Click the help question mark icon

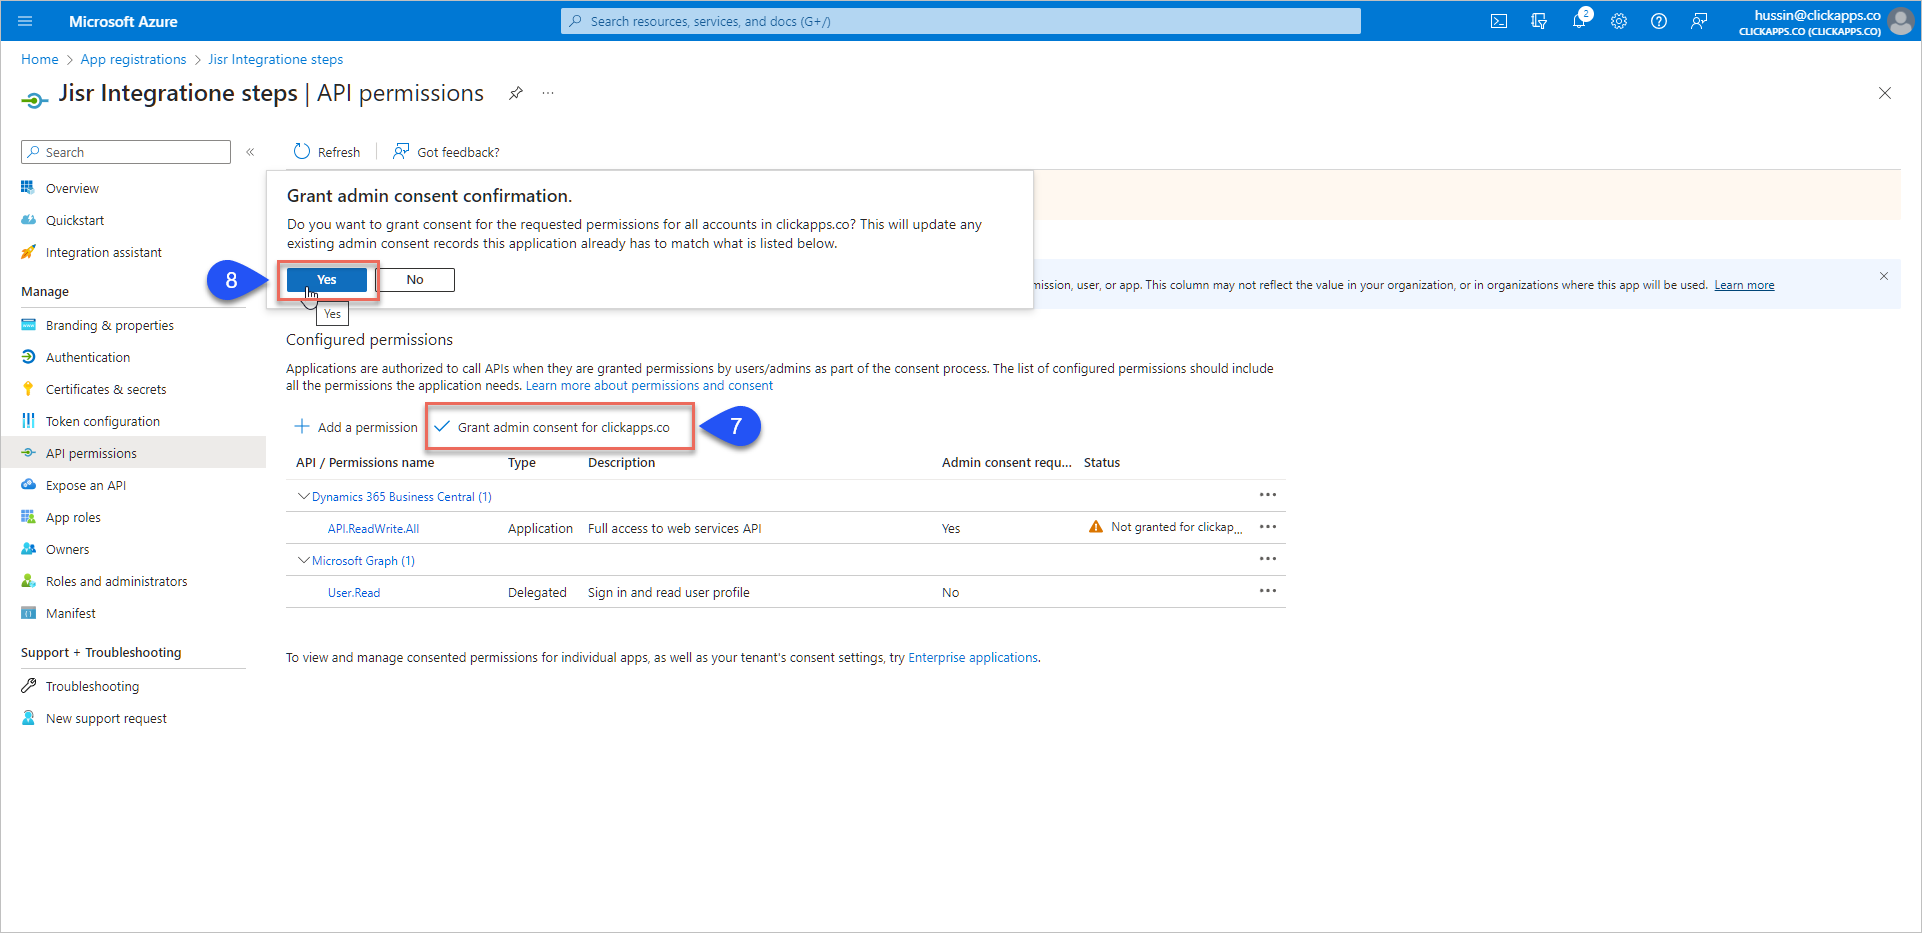point(1659,21)
